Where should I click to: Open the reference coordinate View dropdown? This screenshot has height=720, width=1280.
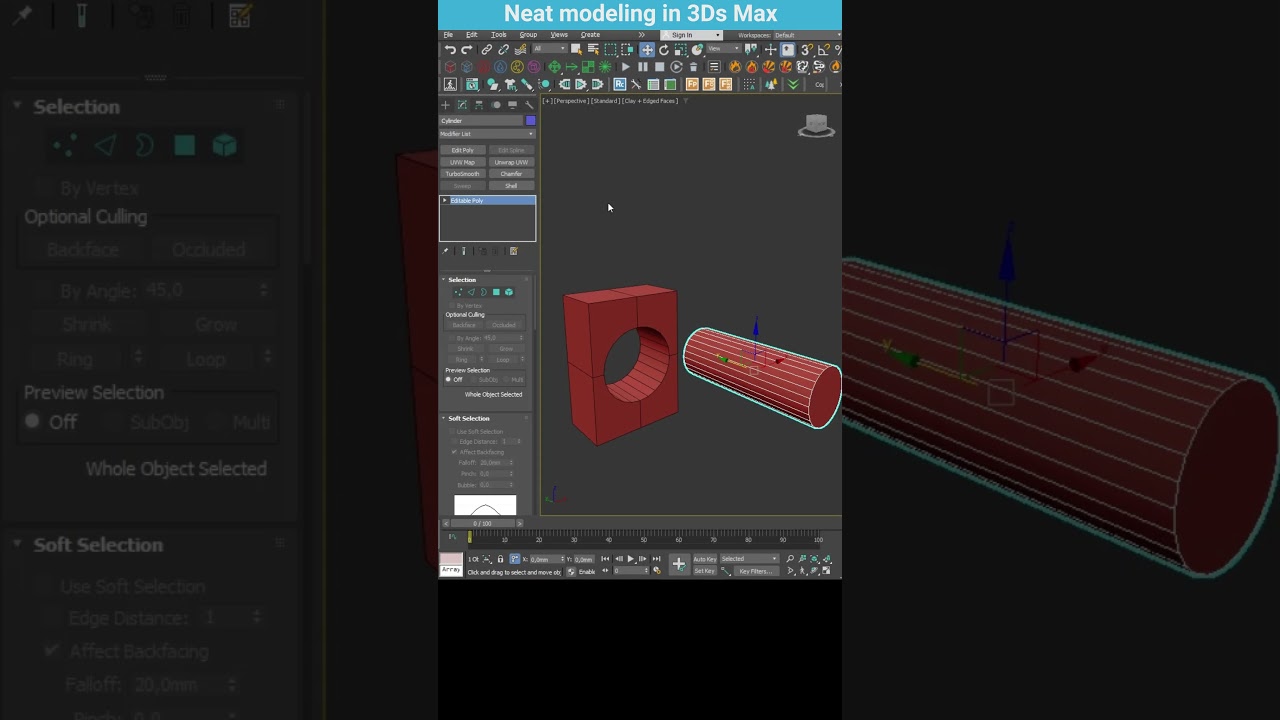tap(723, 49)
